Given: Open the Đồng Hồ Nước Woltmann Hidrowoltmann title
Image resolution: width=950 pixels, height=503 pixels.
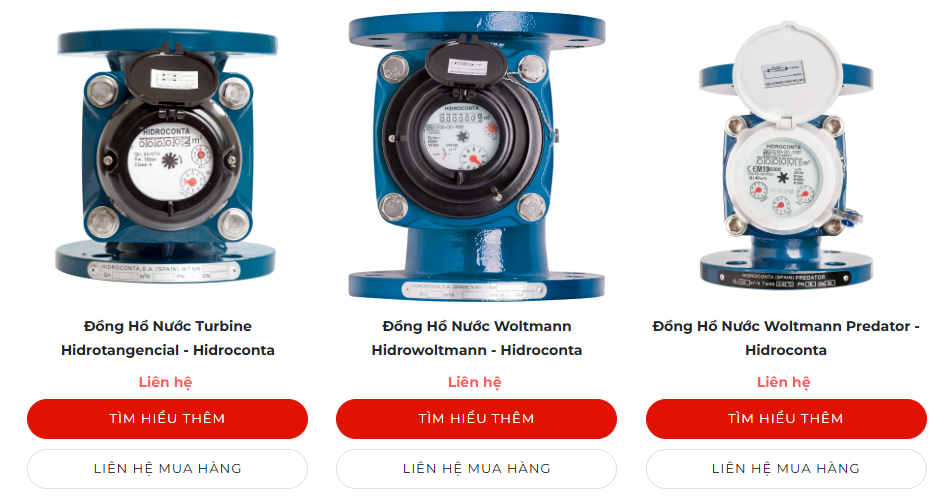Looking at the screenshot, I should [477, 338].
